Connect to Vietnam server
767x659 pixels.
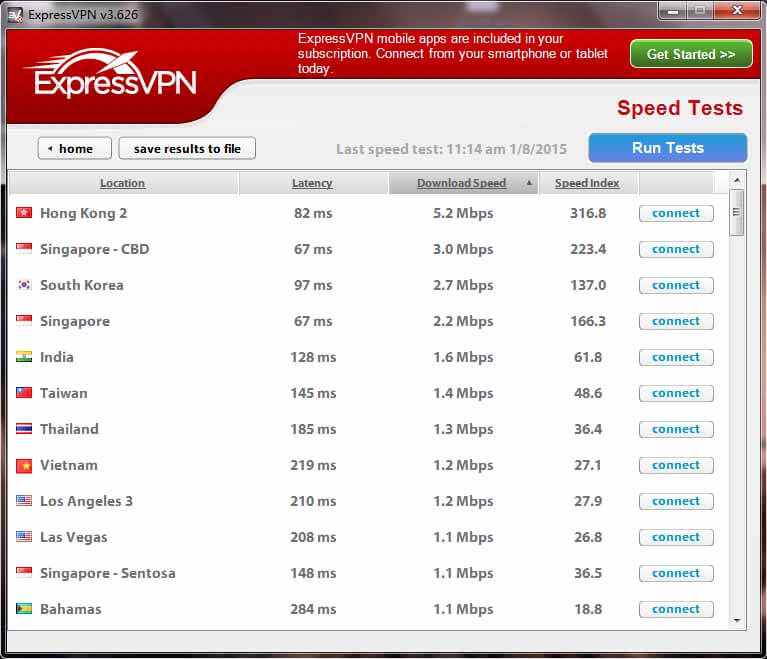(676, 465)
